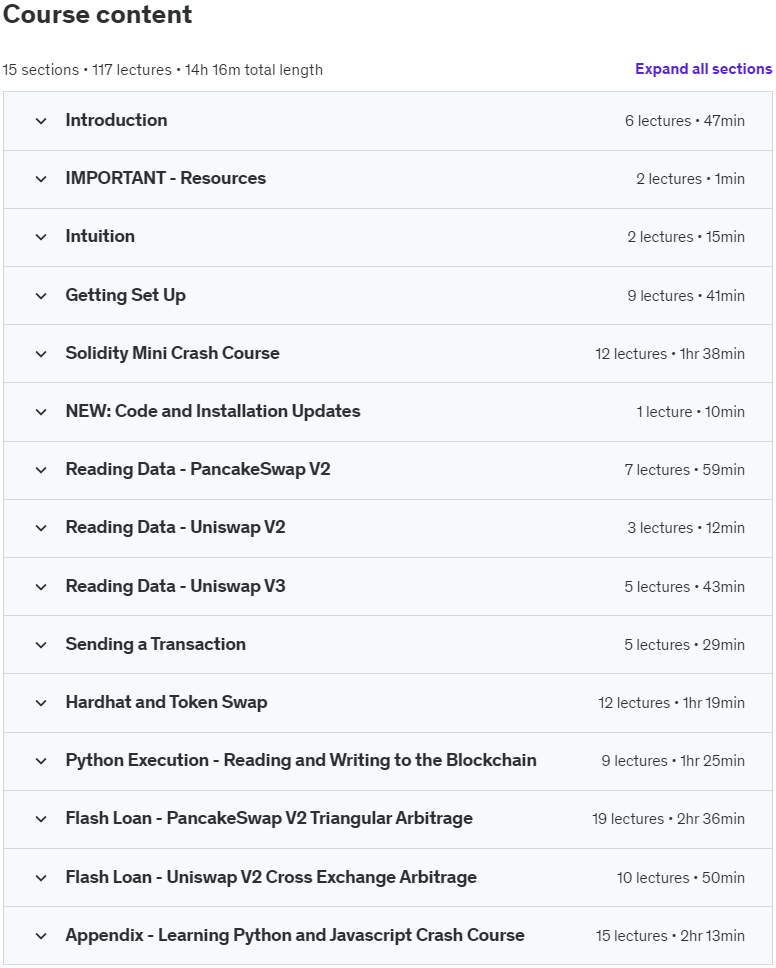776x968 pixels.
Task: Expand Solidity Mini Crash Course chevron
Action: pyautogui.click(x=41, y=354)
